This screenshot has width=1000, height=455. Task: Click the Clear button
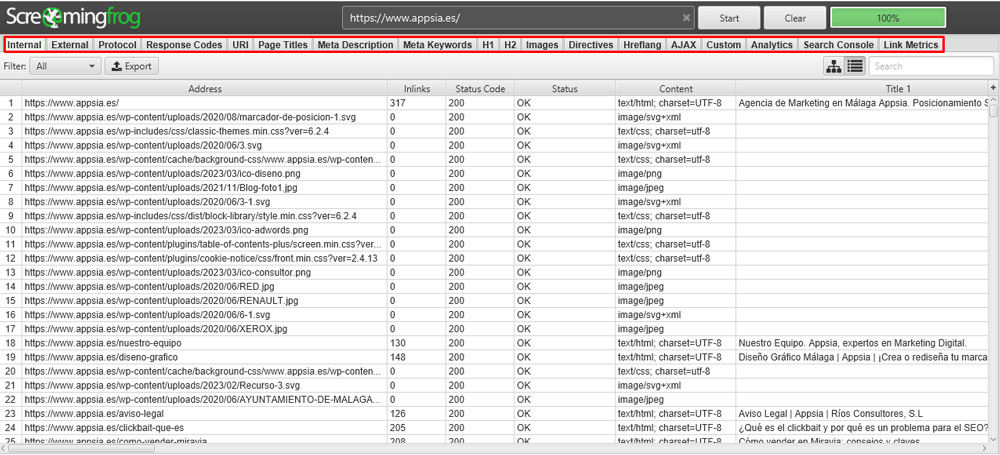pyautogui.click(x=795, y=18)
